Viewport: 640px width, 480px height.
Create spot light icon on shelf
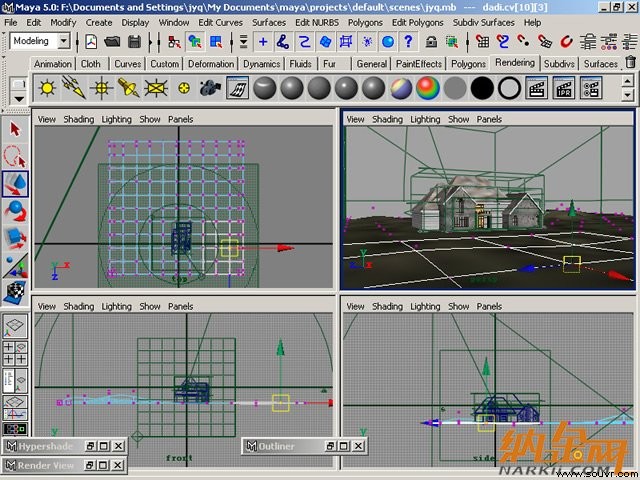coord(129,88)
